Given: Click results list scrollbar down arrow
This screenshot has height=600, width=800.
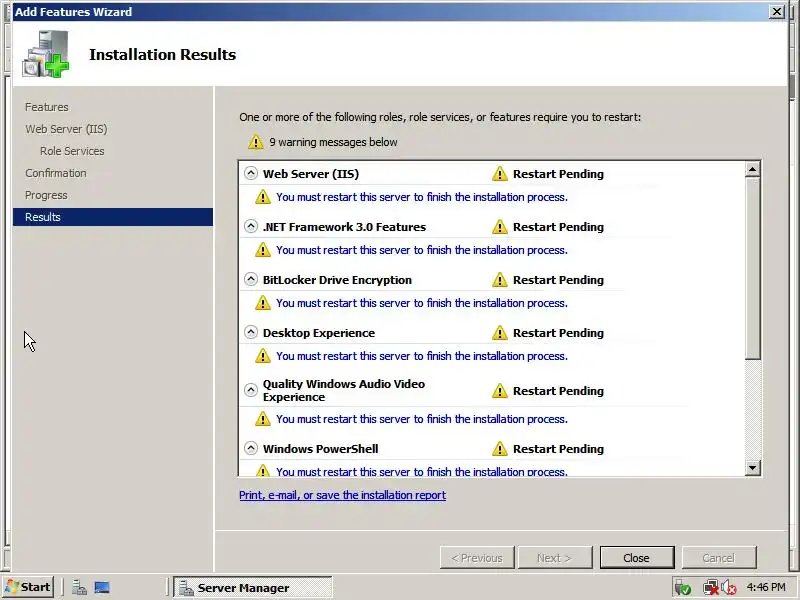Looking at the screenshot, I should 753,467.
